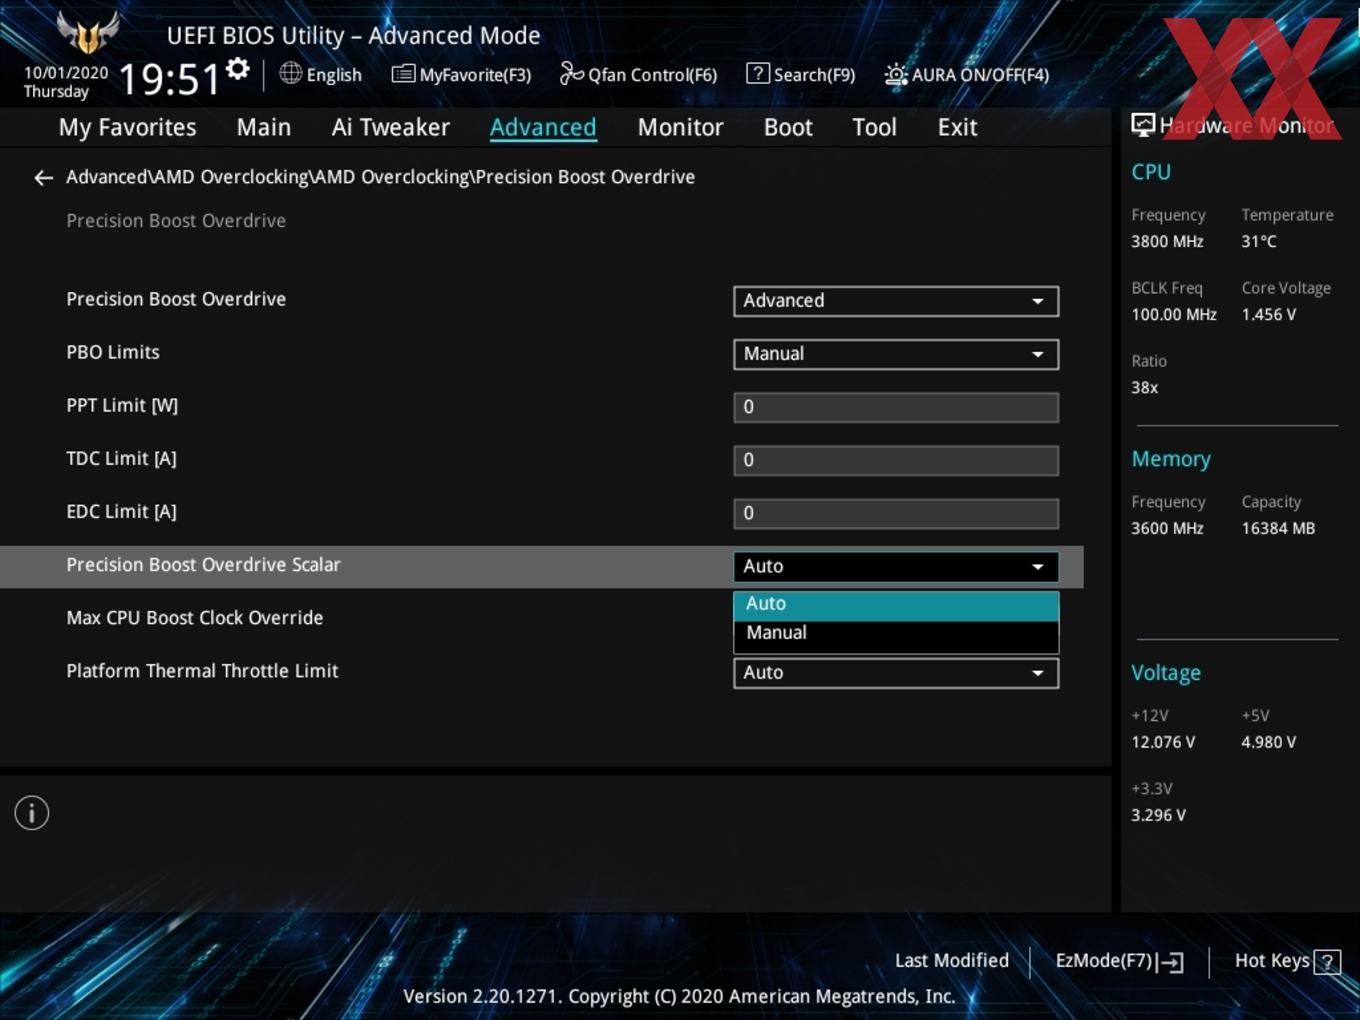Click the 1.456 V core voltage value

pyautogui.click(x=1269, y=314)
